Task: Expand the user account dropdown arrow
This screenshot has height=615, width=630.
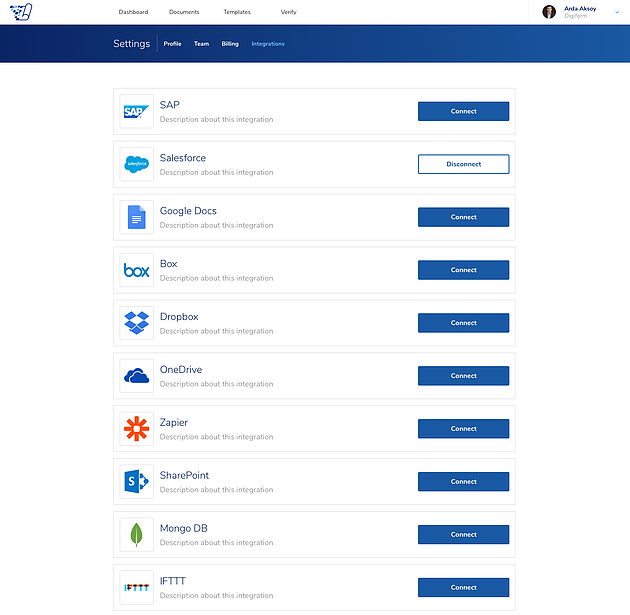Action: tap(617, 12)
